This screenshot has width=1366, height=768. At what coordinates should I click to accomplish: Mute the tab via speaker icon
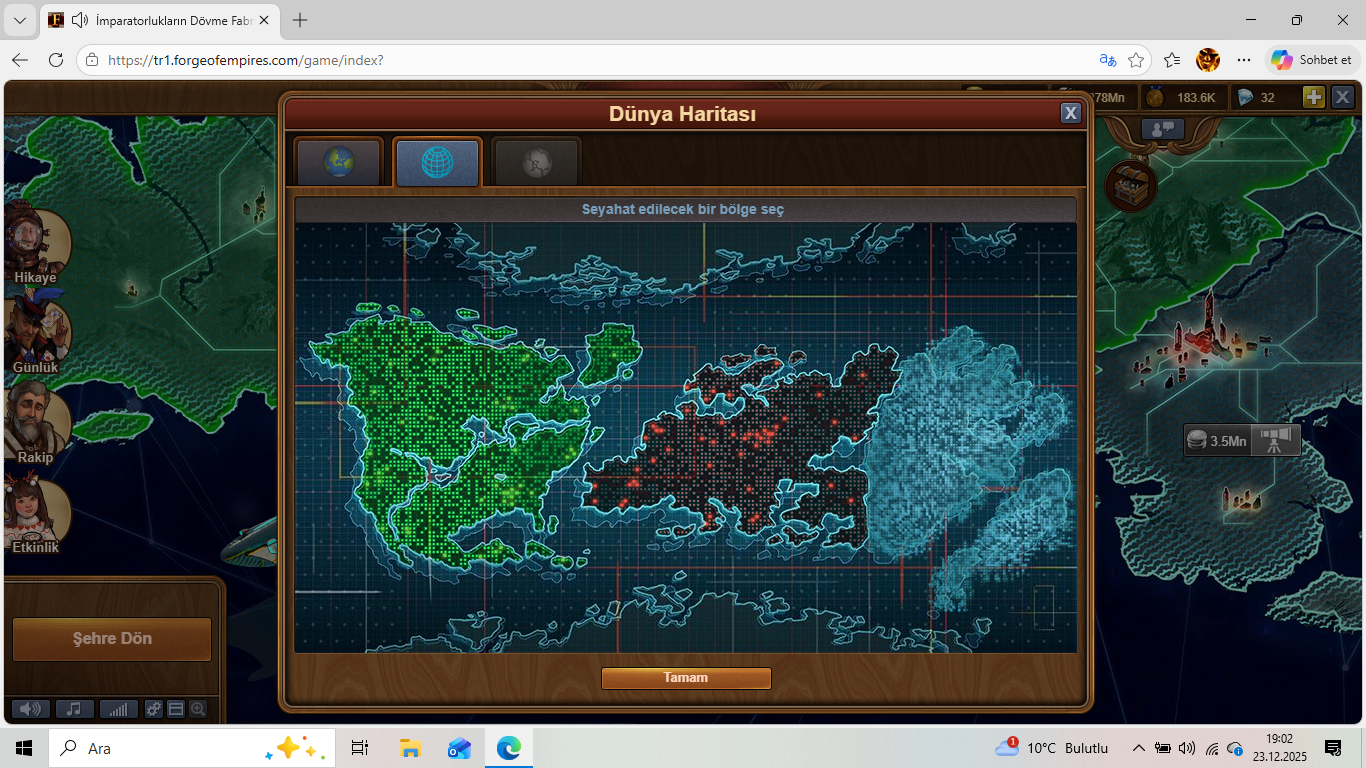coord(80,20)
